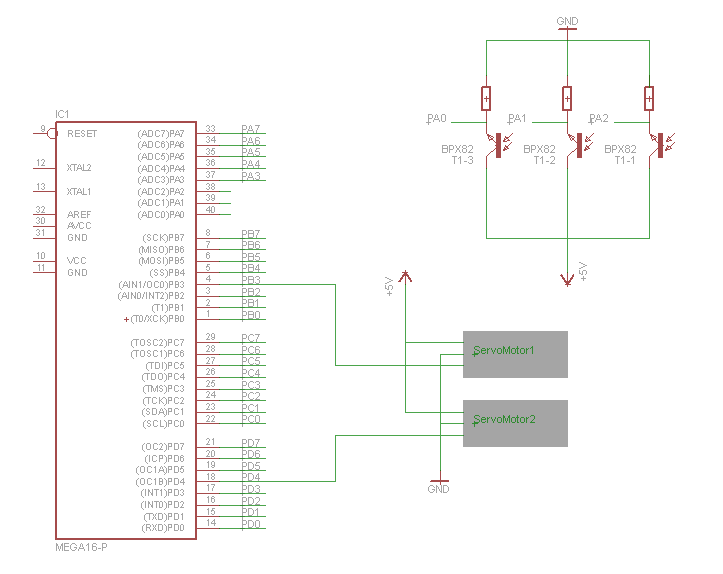
Task: Select the resistor above the PA0 label
Action: point(486,98)
